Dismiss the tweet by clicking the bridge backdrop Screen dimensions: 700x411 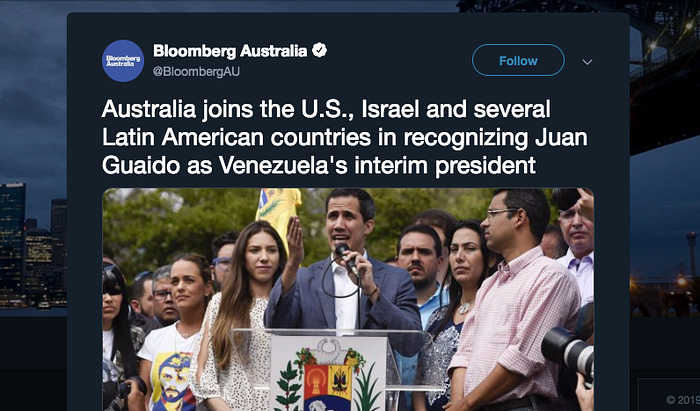click(665, 76)
